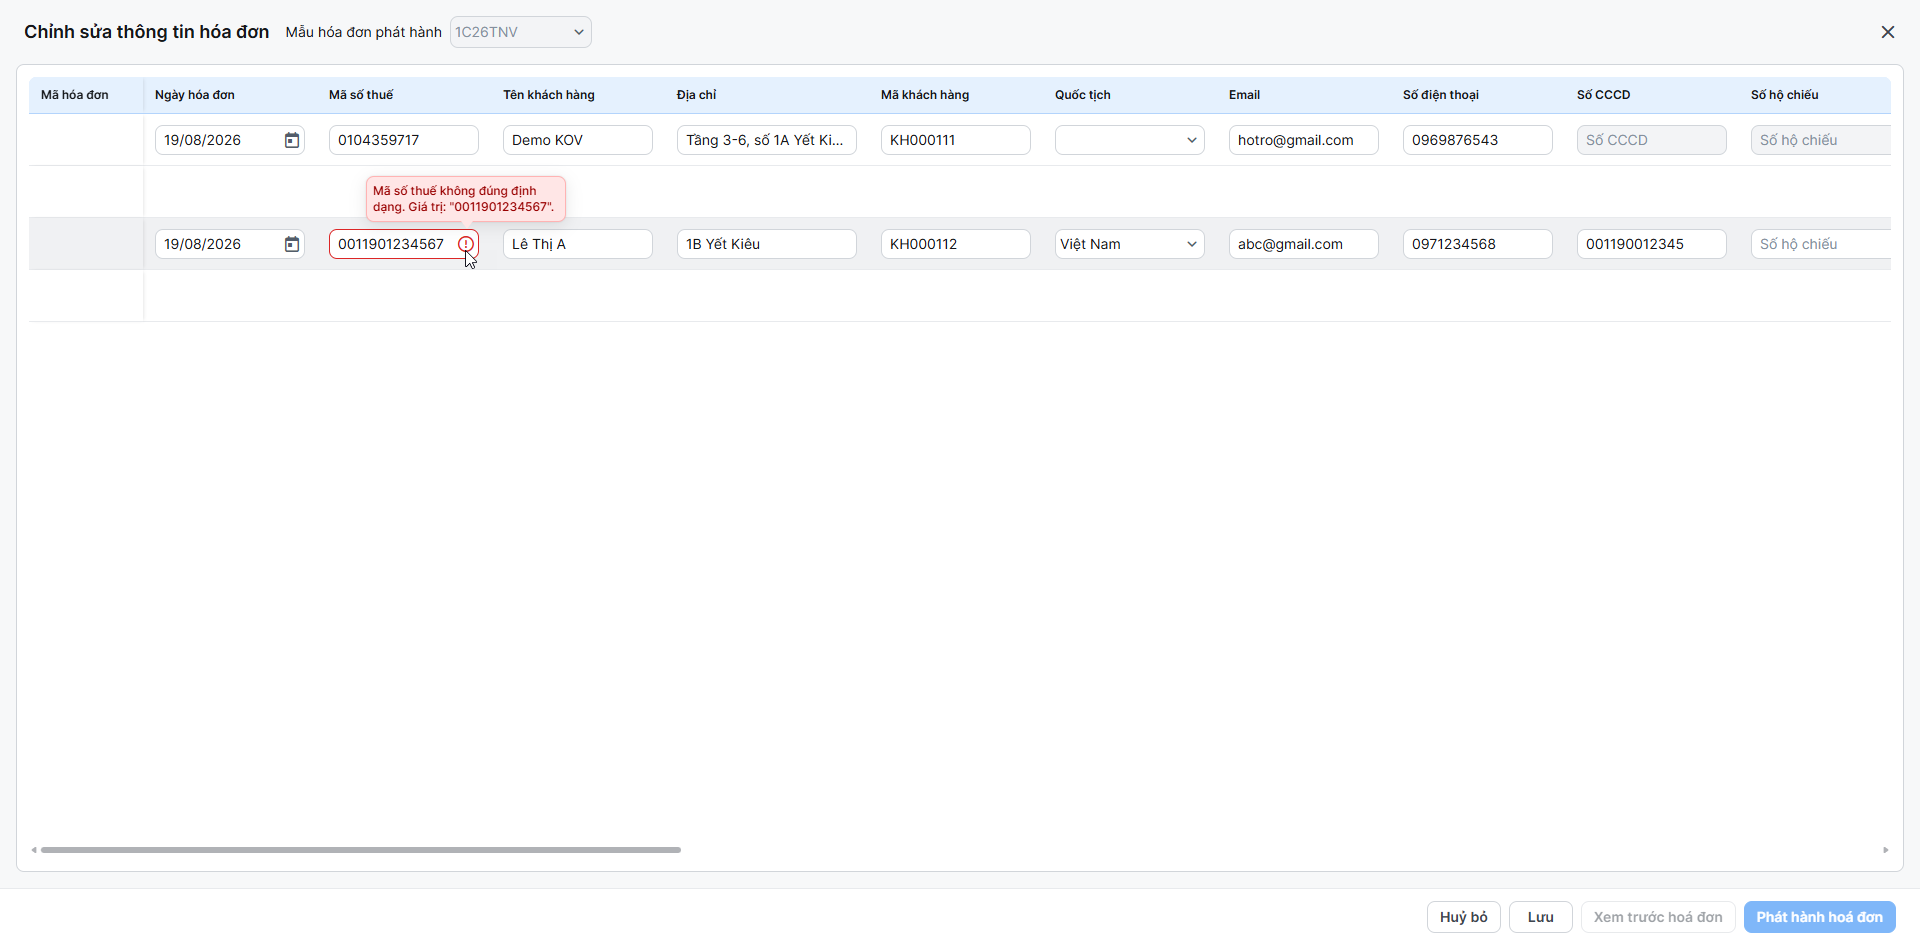This screenshot has height=945, width=1920.
Task: Click the Chỉnh sửa thông tin hóa đơn title
Action: (x=147, y=32)
